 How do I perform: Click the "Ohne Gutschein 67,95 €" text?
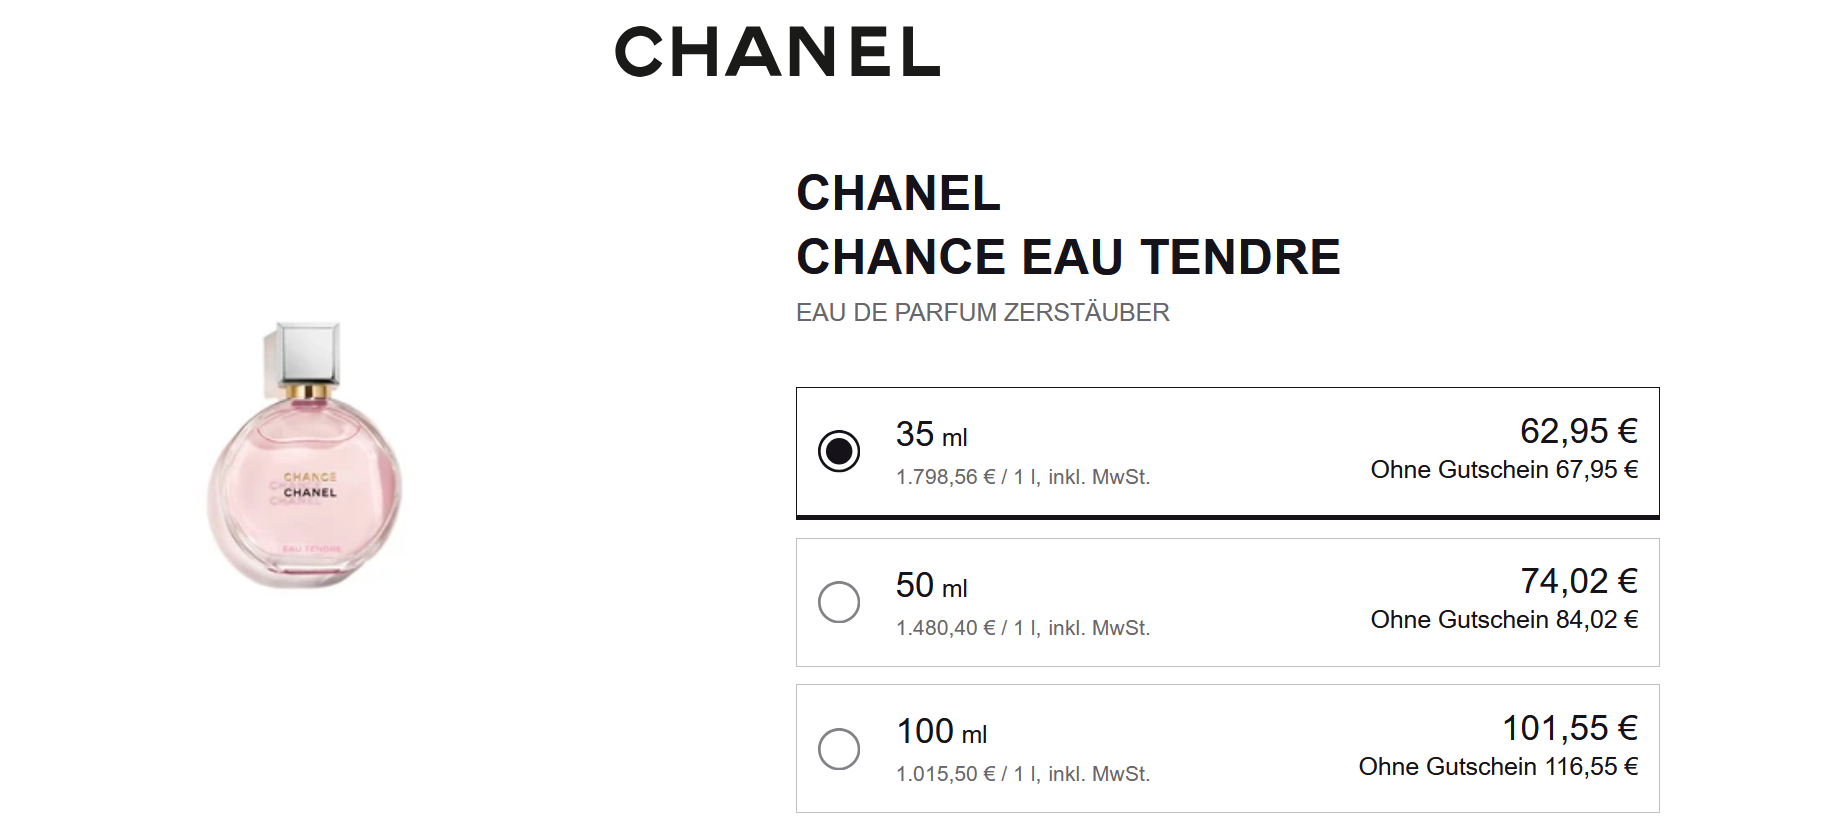pyautogui.click(x=1503, y=470)
